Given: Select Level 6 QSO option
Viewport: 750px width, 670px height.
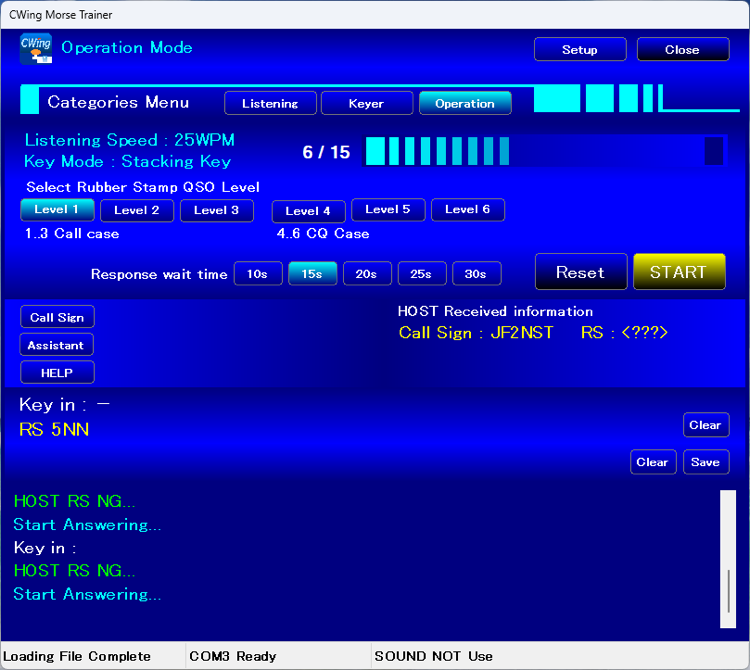Looking at the screenshot, I should 467,210.
